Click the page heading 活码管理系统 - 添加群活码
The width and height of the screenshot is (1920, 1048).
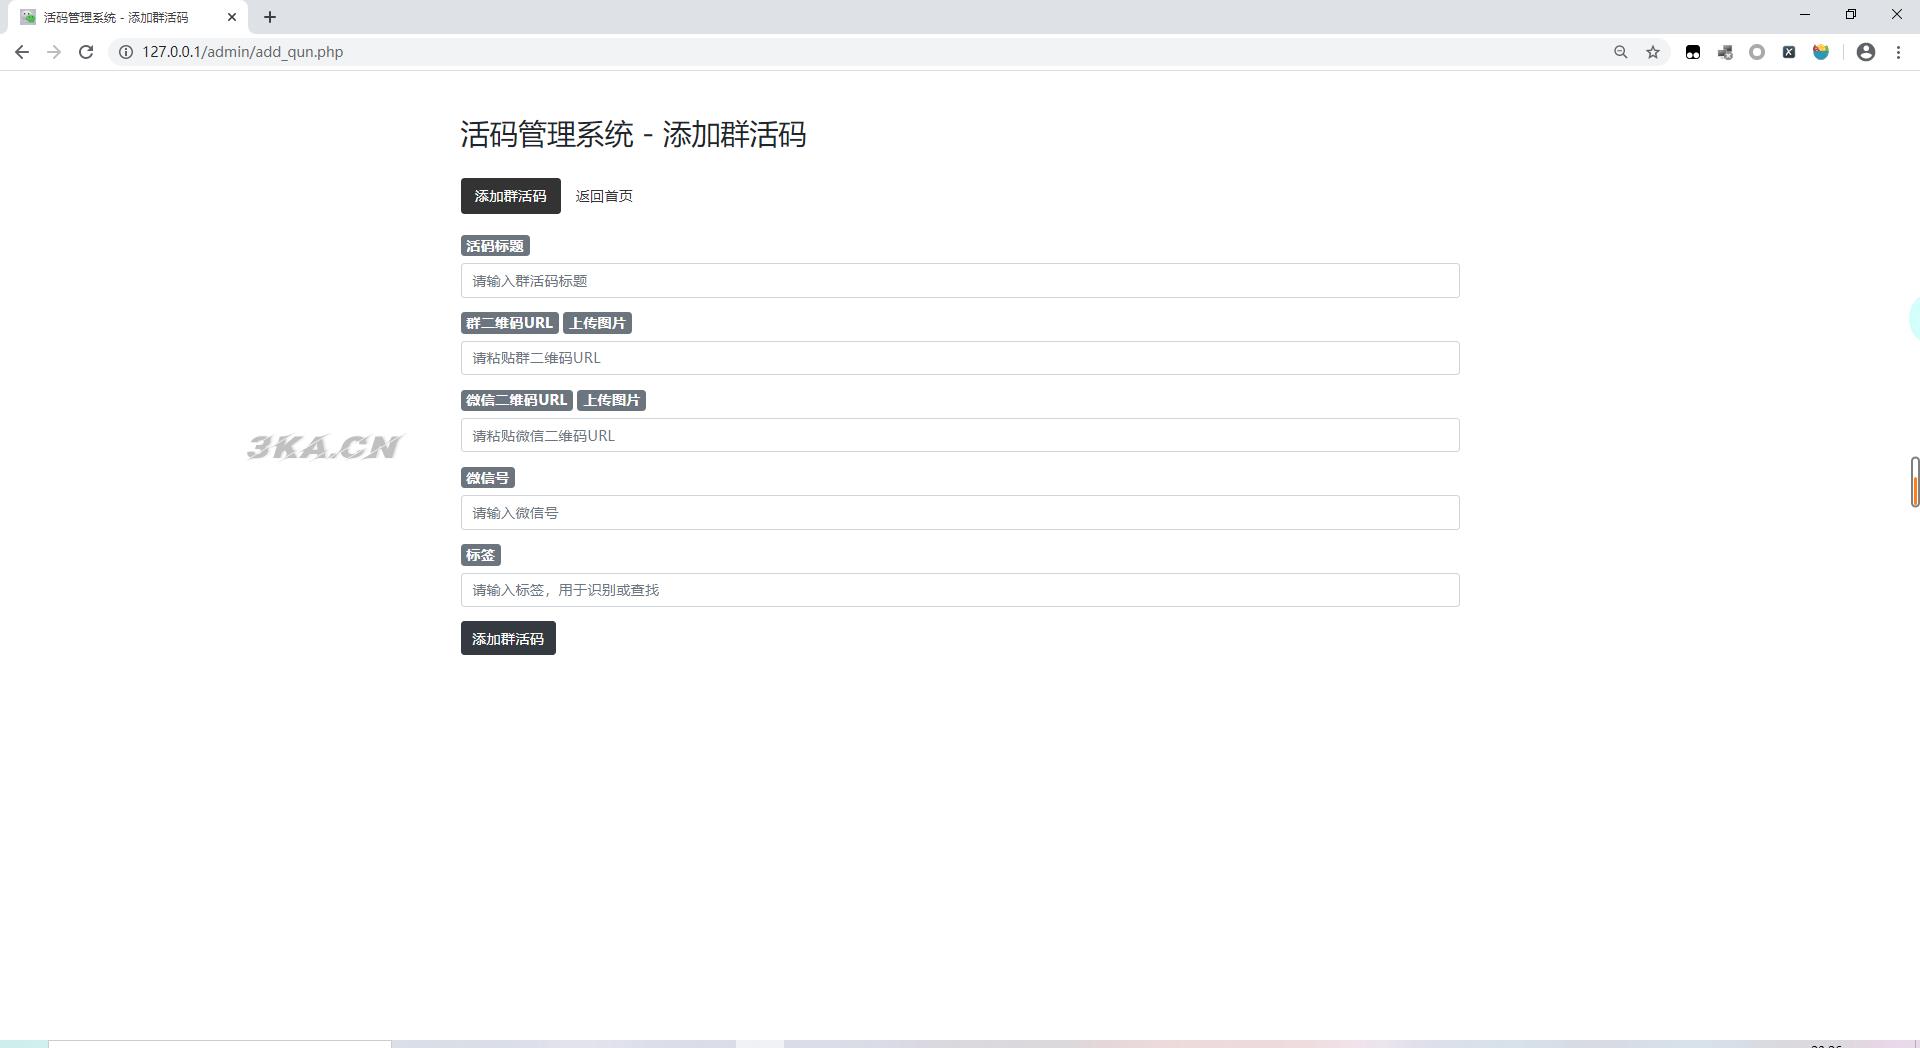click(x=633, y=134)
